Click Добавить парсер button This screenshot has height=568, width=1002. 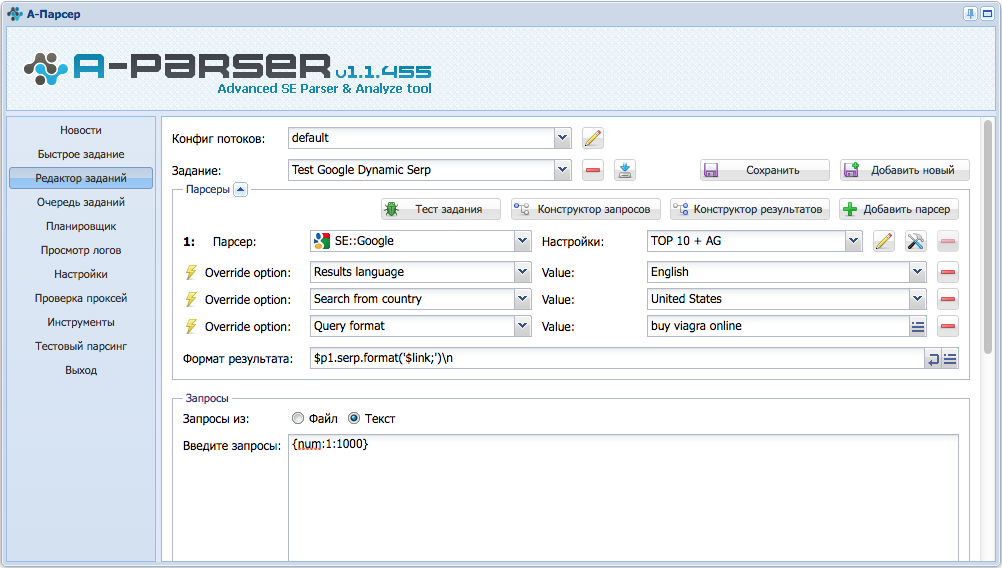click(x=899, y=209)
